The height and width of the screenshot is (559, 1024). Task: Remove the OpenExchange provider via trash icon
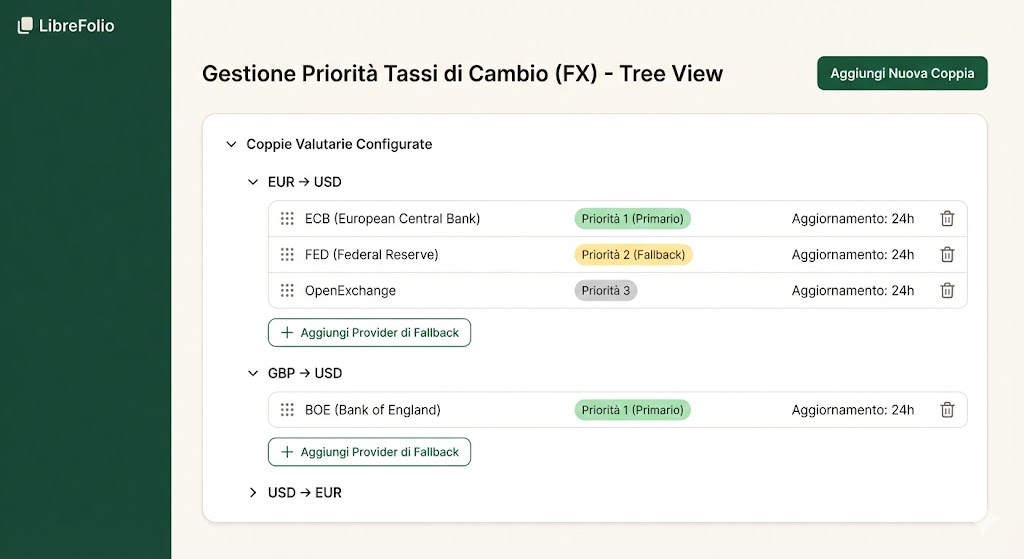pos(947,291)
